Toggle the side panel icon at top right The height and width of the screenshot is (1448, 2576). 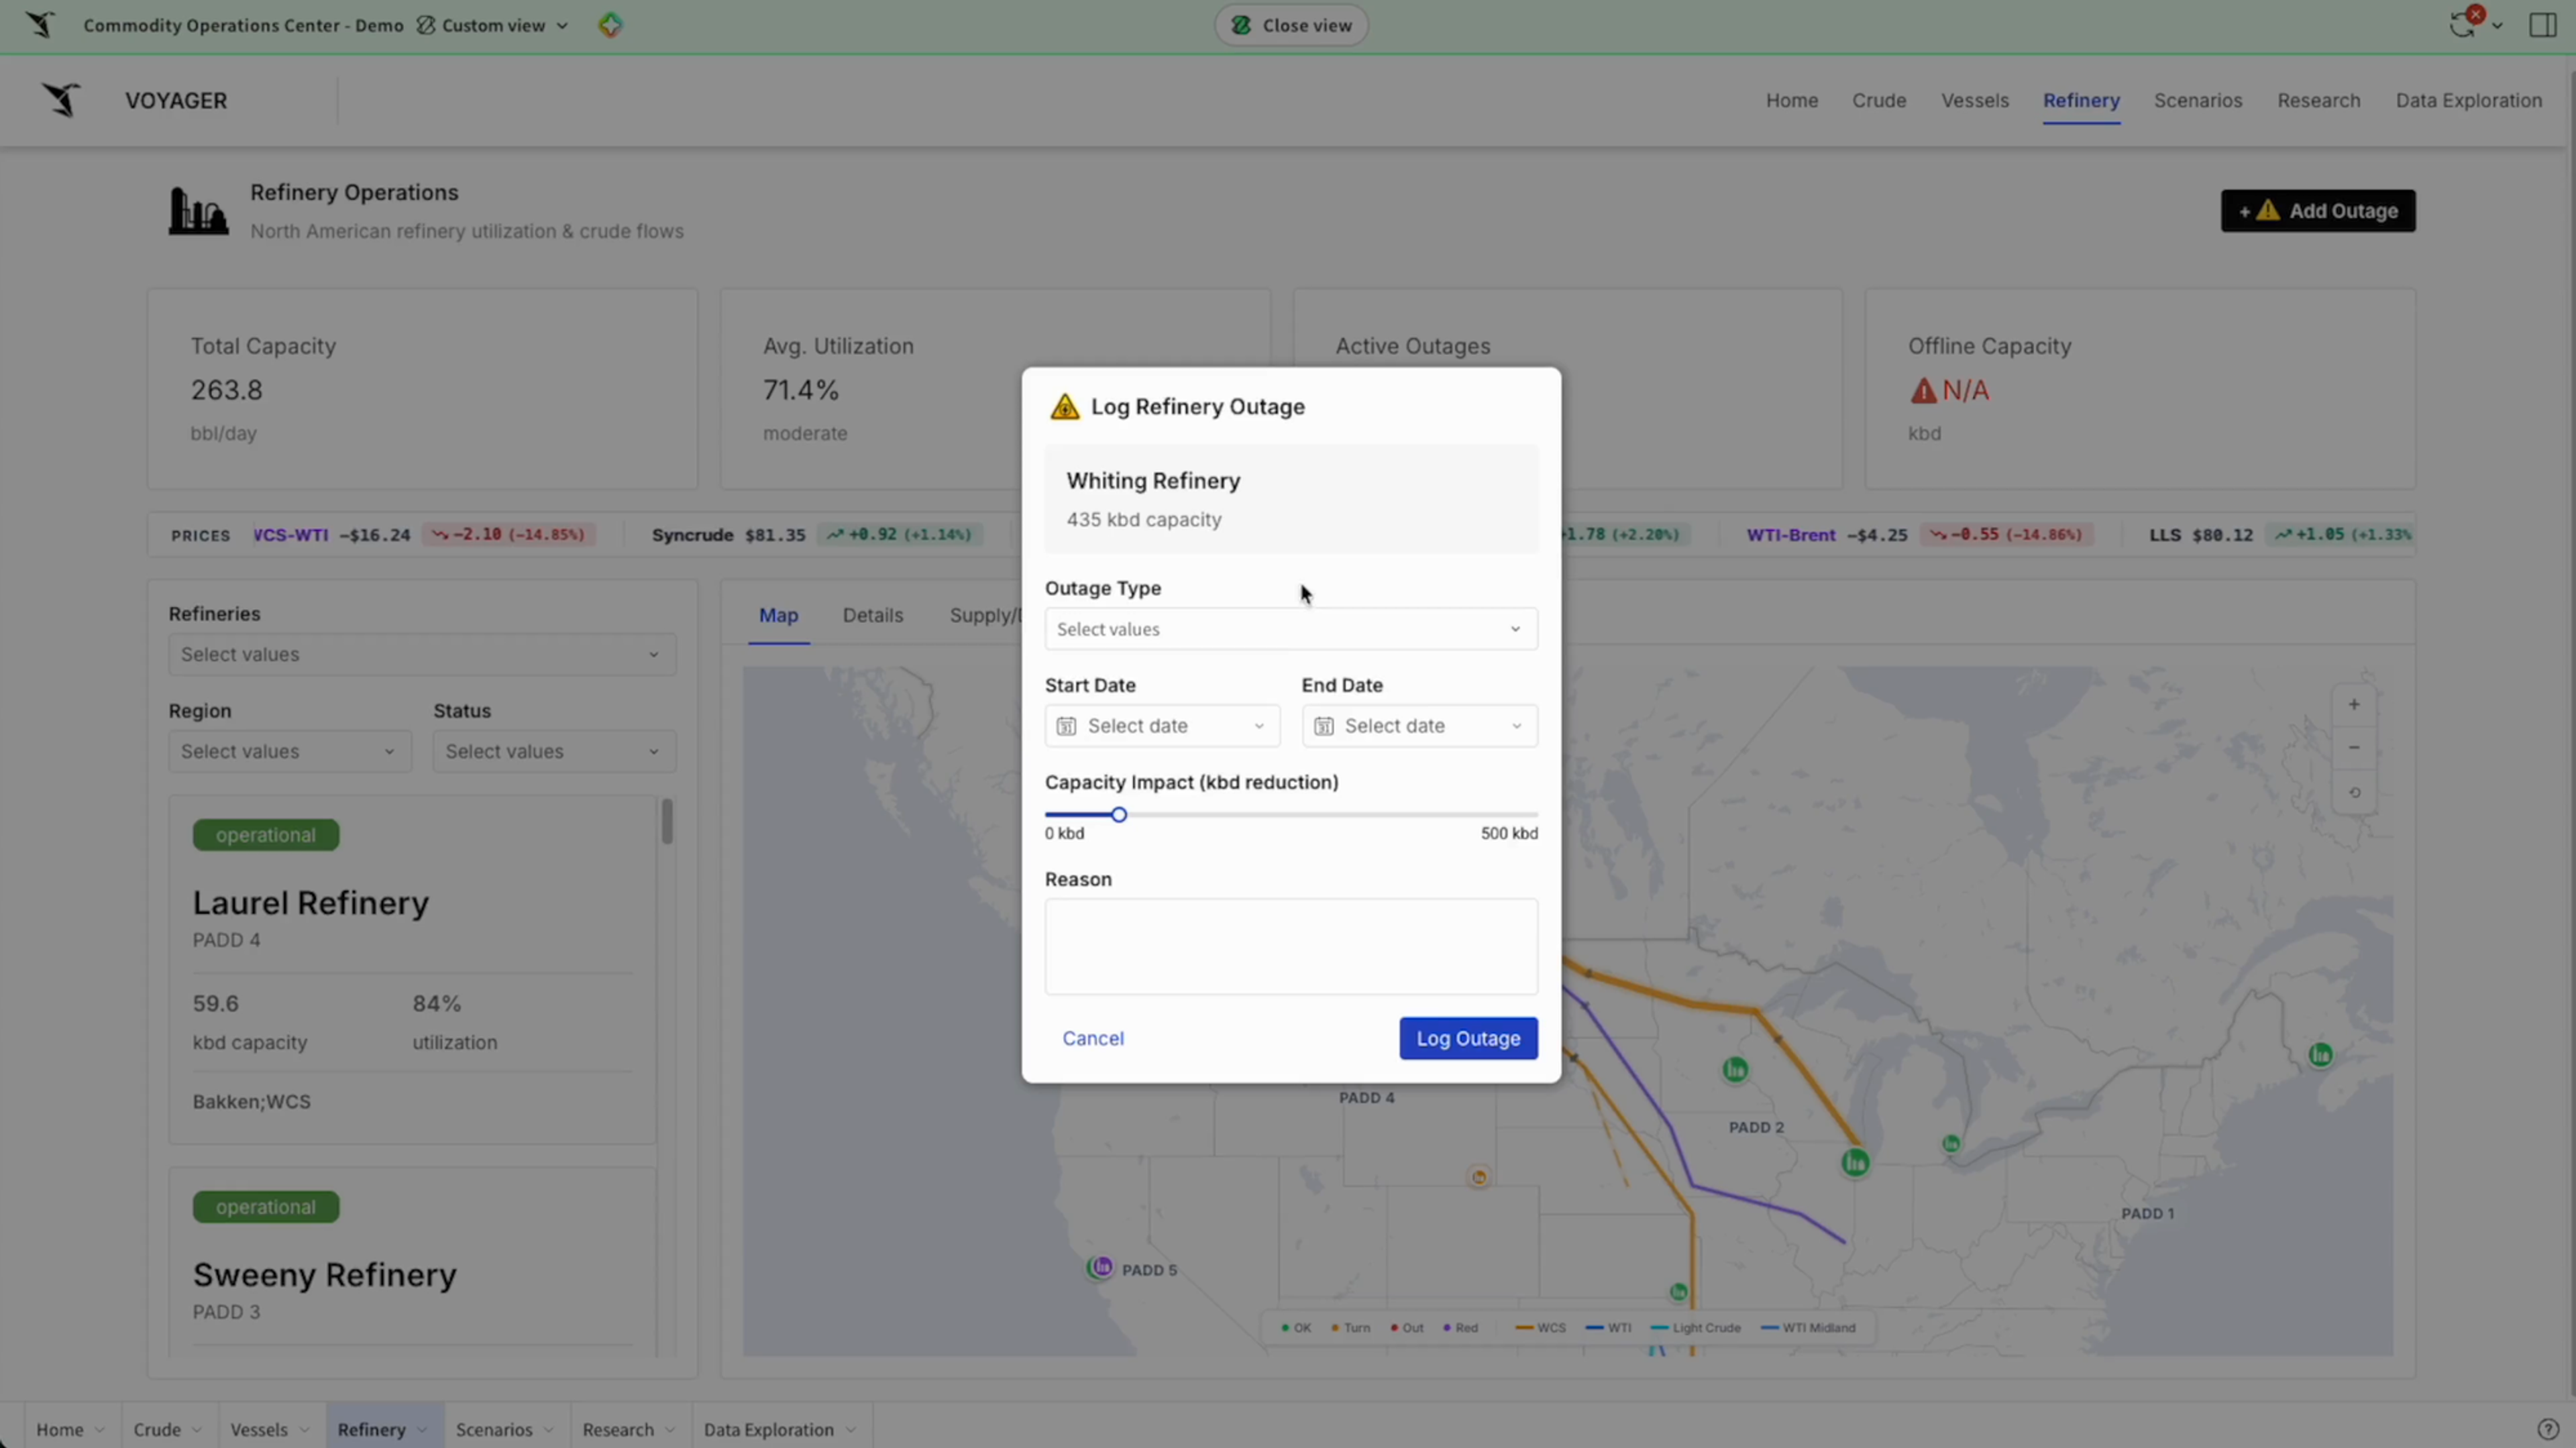pos(2542,25)
